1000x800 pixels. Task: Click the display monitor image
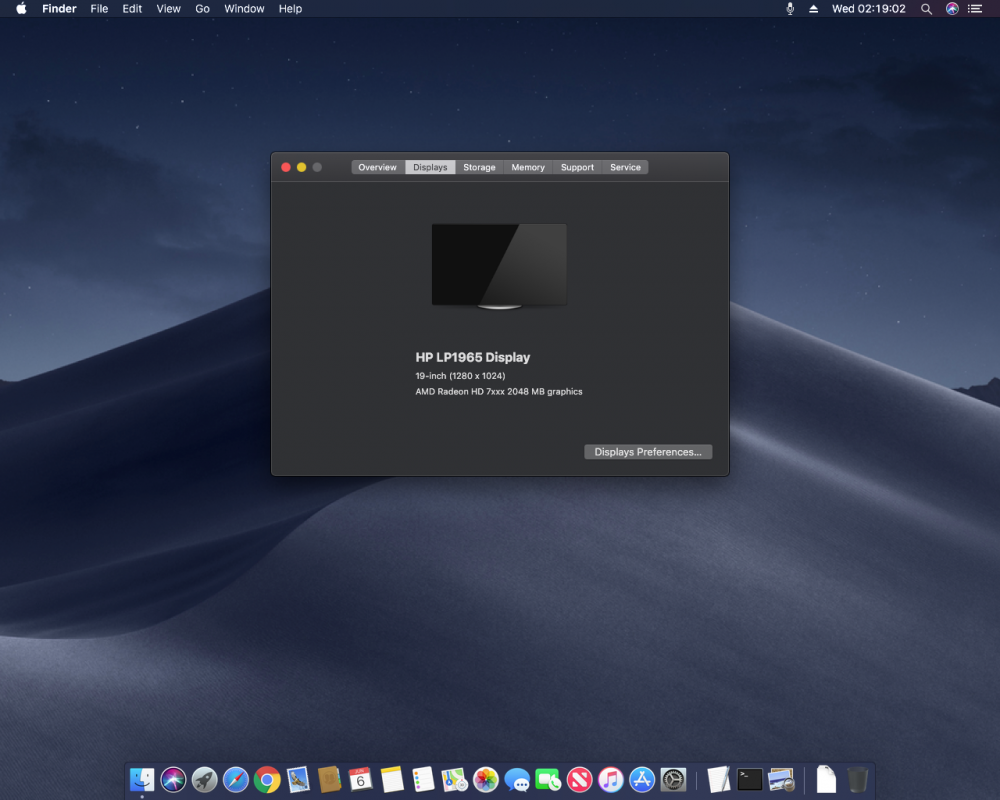[499, 266]
